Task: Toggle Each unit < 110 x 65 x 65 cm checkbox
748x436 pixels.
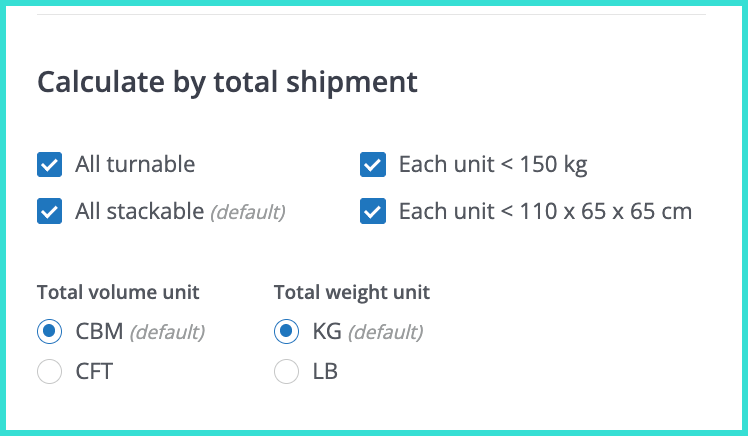Action: pos(373,212)
